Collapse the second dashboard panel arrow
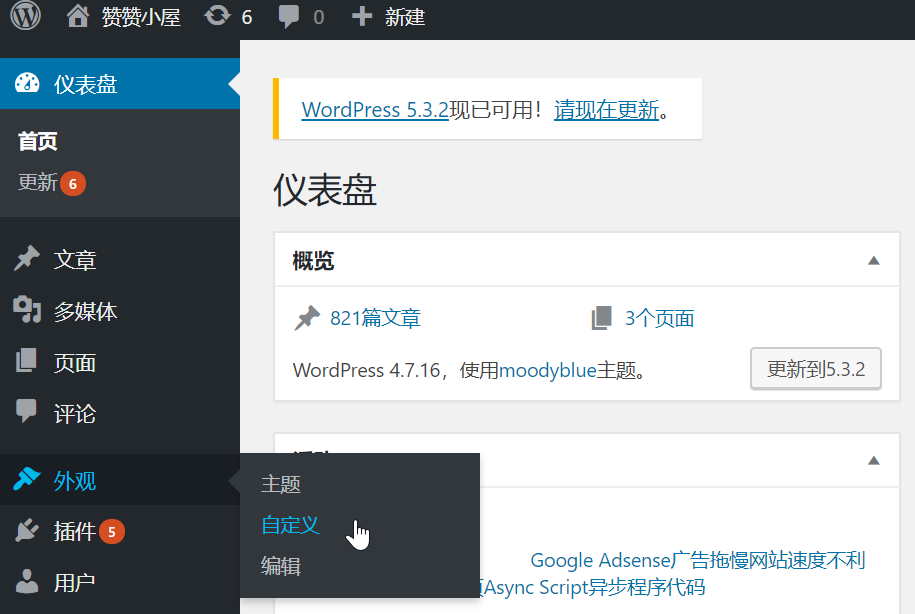Viewport: 915px width, 614px height. tap(874, 460)
